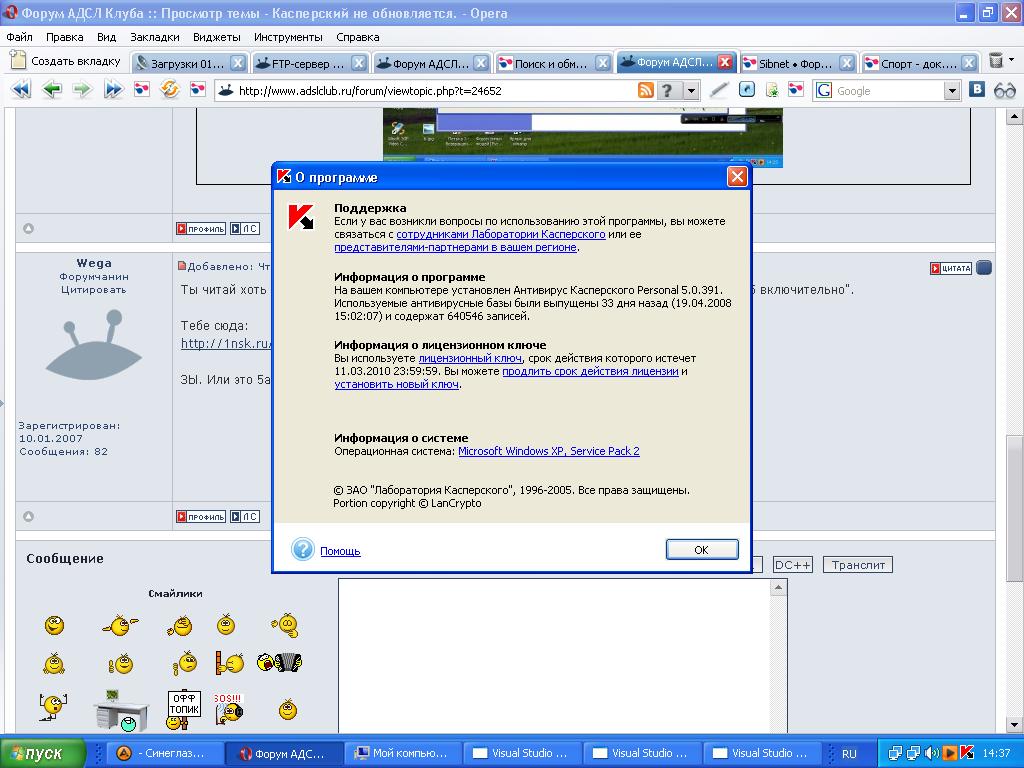The image size is (1024, 768).
Task: Close the 'Sibnet • Фор...' tab
Action: (x=846, y=63)
